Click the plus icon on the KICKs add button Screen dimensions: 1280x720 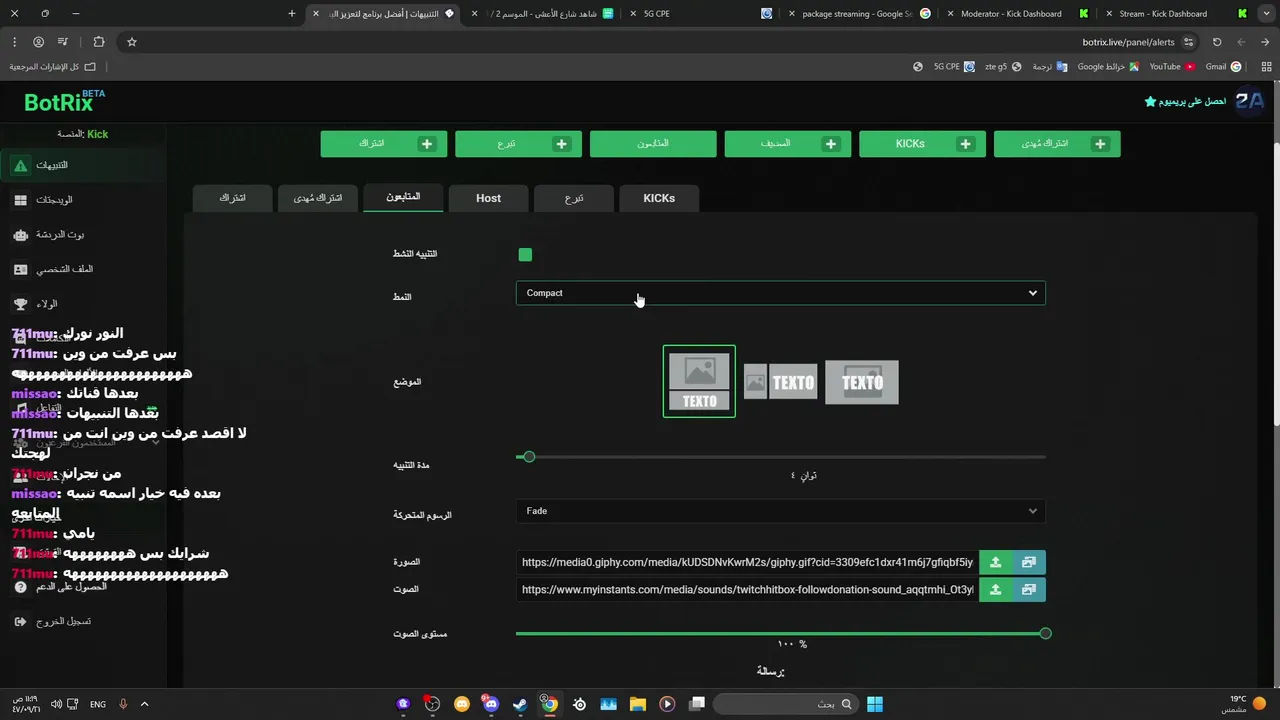965,144
